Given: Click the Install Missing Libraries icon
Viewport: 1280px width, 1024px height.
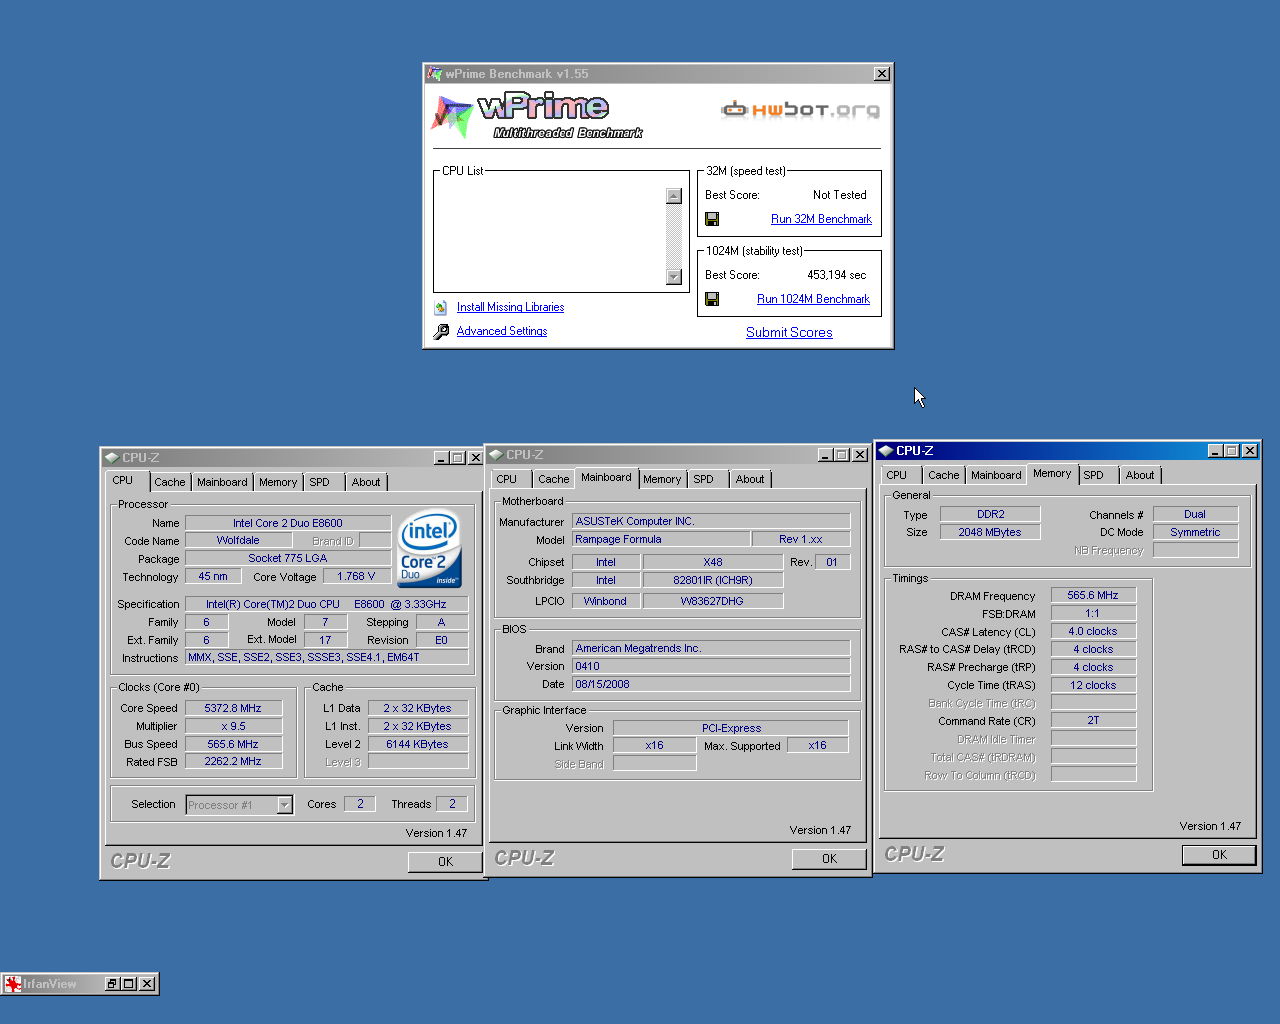Looking at the screenshot, I should [x=441, y=308].
